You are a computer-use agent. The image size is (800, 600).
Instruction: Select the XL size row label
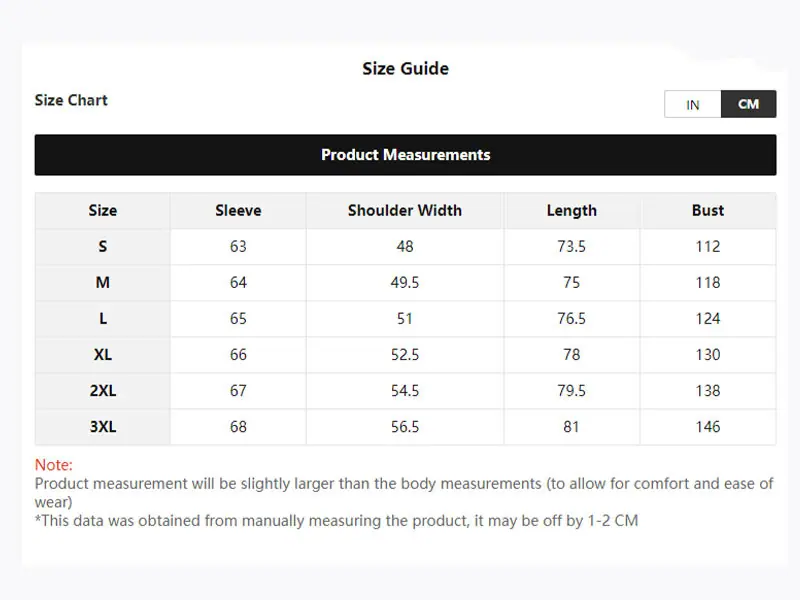tap(103, 355)
